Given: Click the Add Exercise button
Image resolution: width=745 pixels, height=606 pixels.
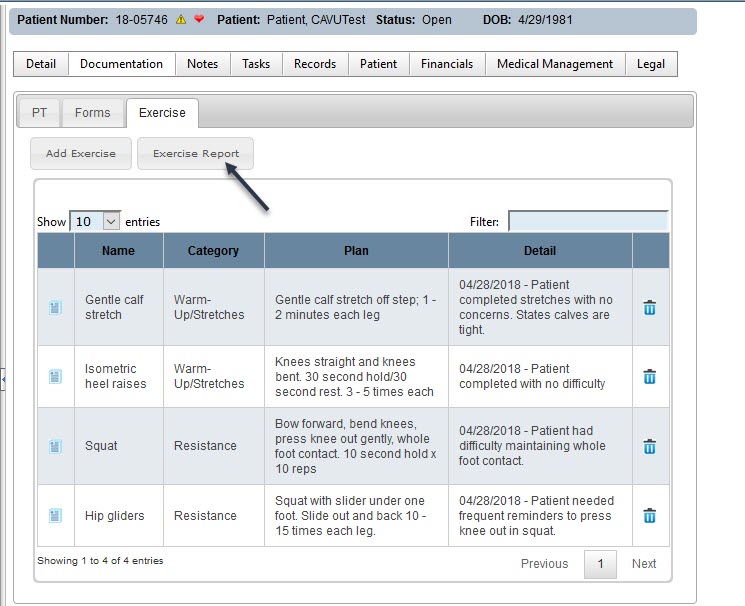Looking at the screenshot, I should (x=81, y=154).
